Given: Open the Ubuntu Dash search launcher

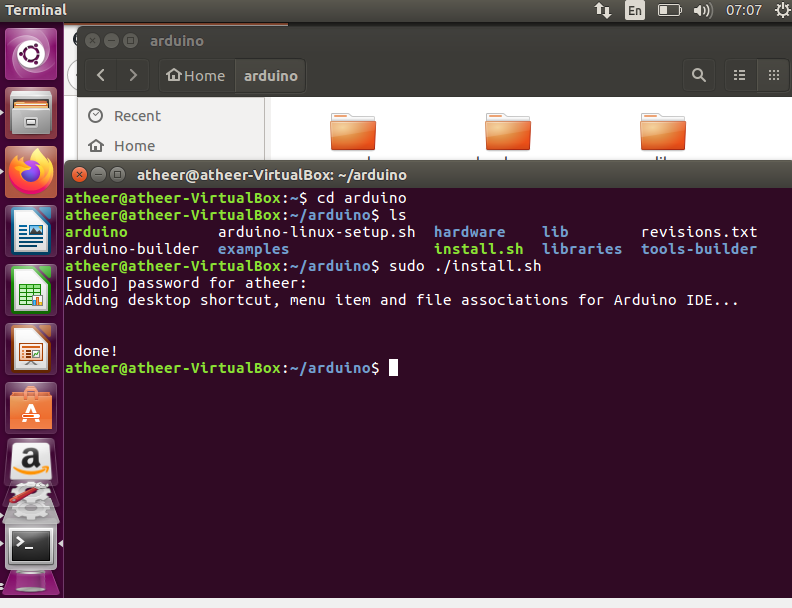Looking at the screenshot, I should [x=31, y=54].
